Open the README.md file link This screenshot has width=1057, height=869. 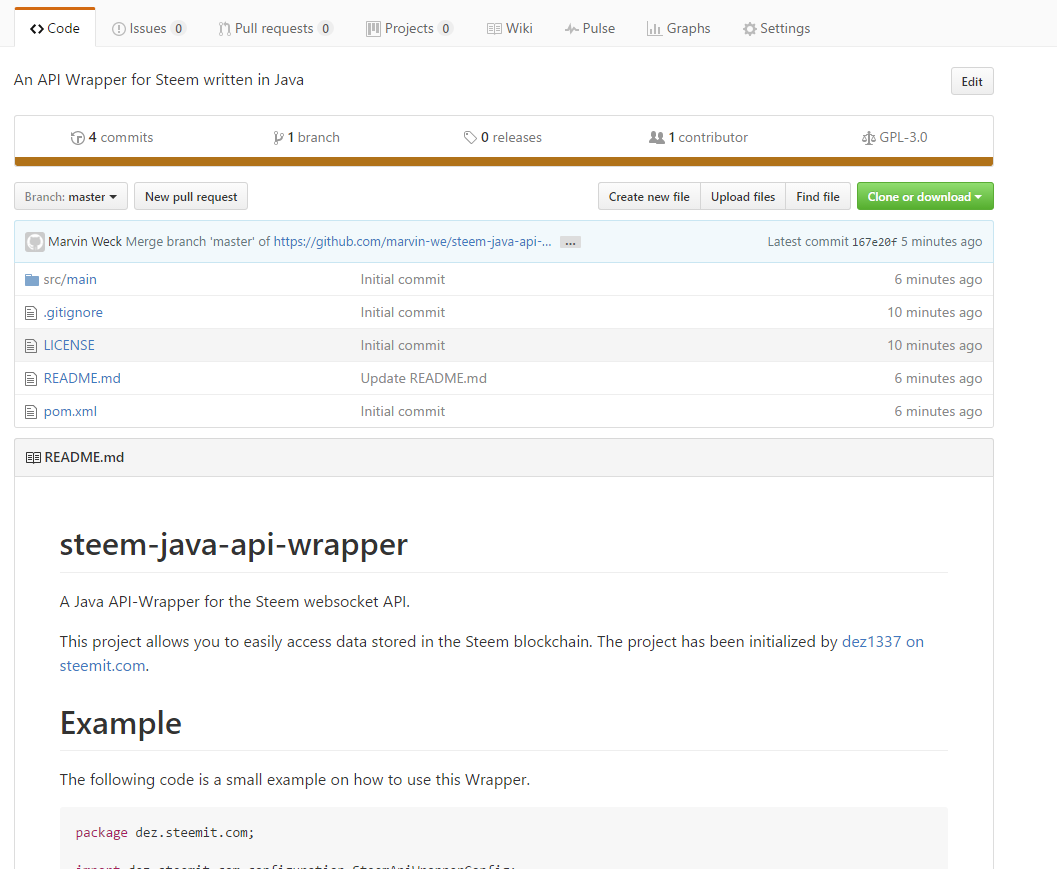pyautogui.click(x=82, y=379)
